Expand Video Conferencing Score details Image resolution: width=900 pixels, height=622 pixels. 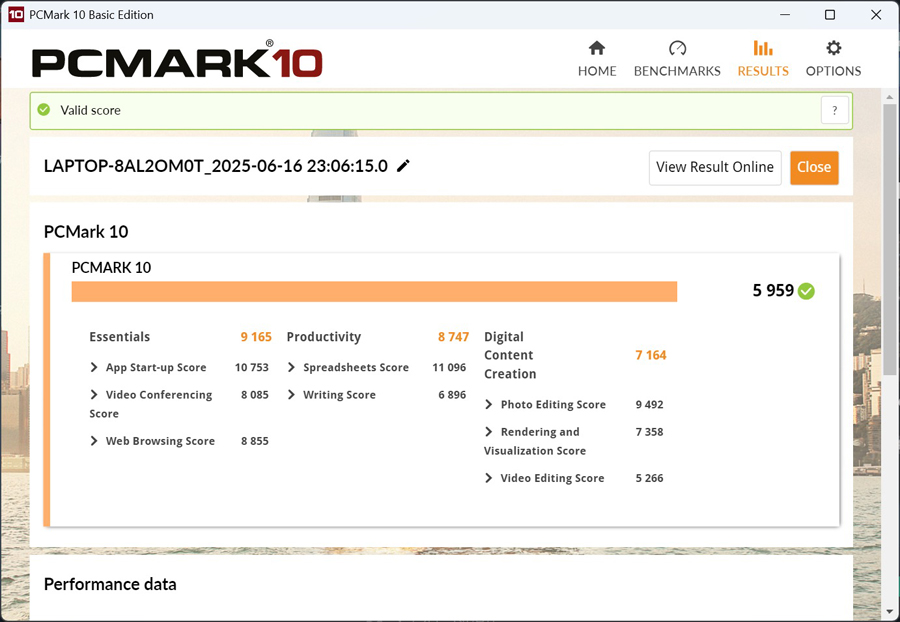pyautogui.click(x=94, y=395)
